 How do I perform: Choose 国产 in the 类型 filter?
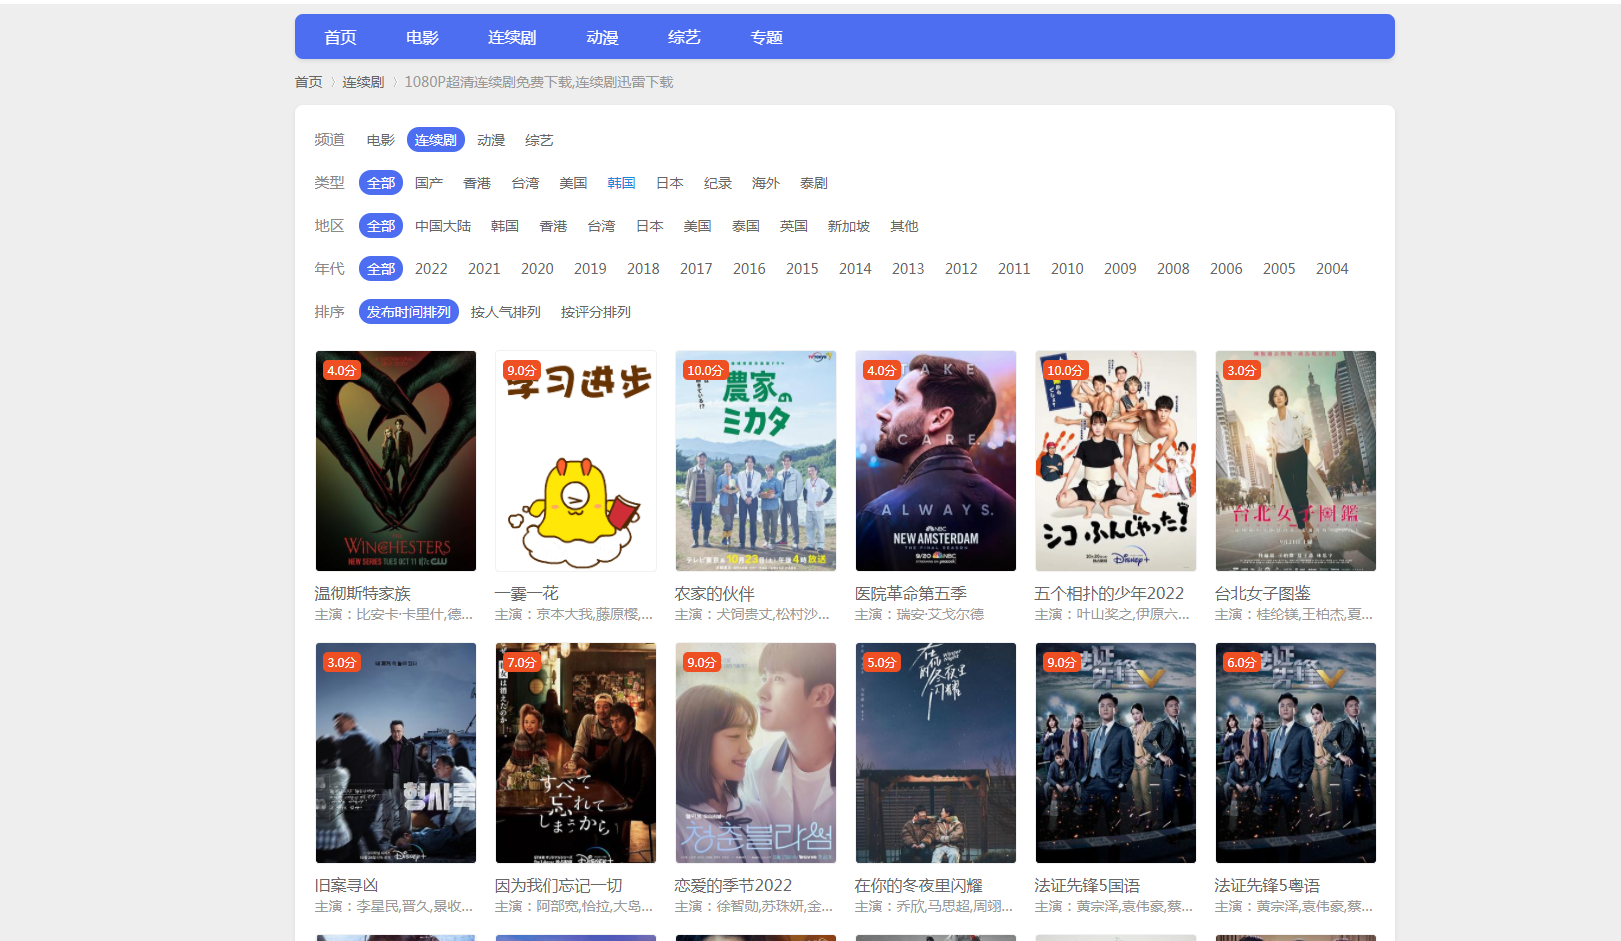pyautogui.click(x=429, y=183)
